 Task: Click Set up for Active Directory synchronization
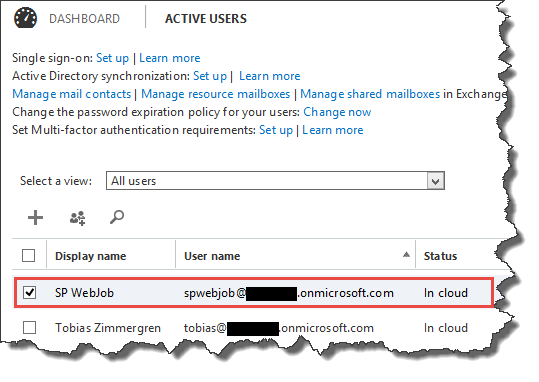click(x=210, y=76)
